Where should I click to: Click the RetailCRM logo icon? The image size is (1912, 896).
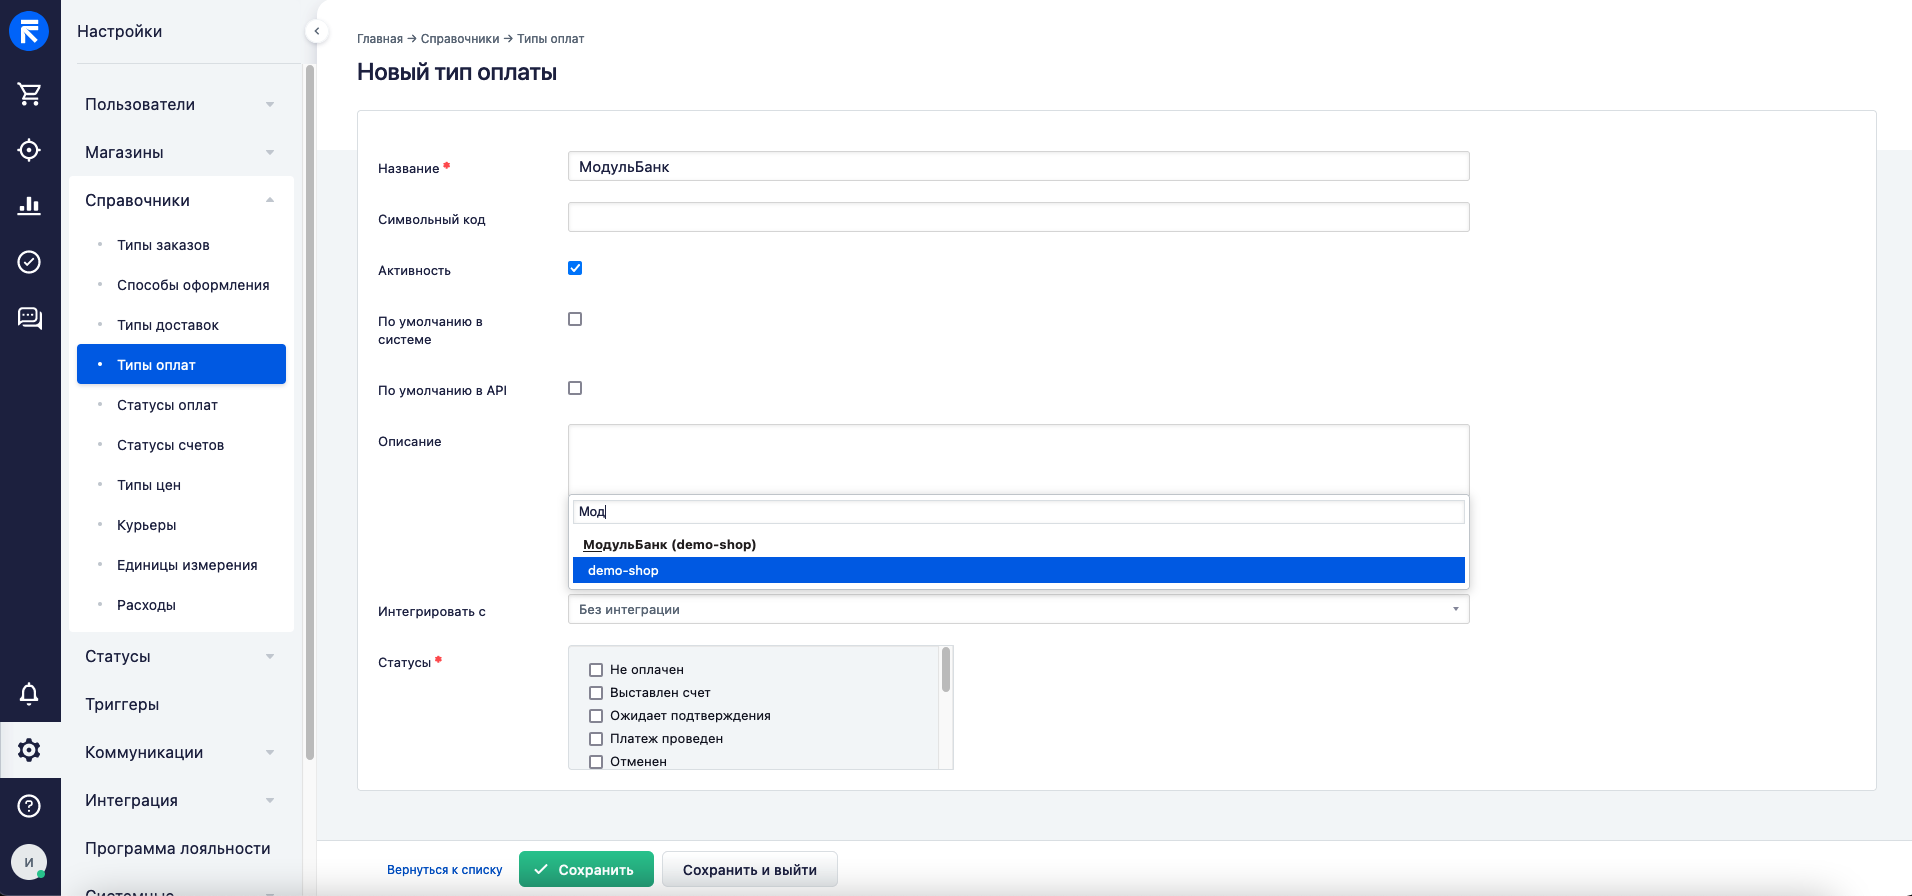tap(29, 31)
